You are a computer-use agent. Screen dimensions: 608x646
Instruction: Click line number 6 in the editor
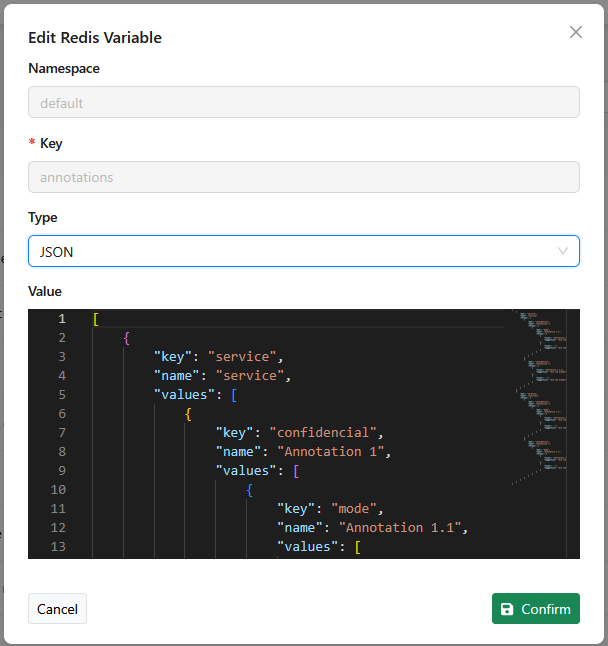62,414
